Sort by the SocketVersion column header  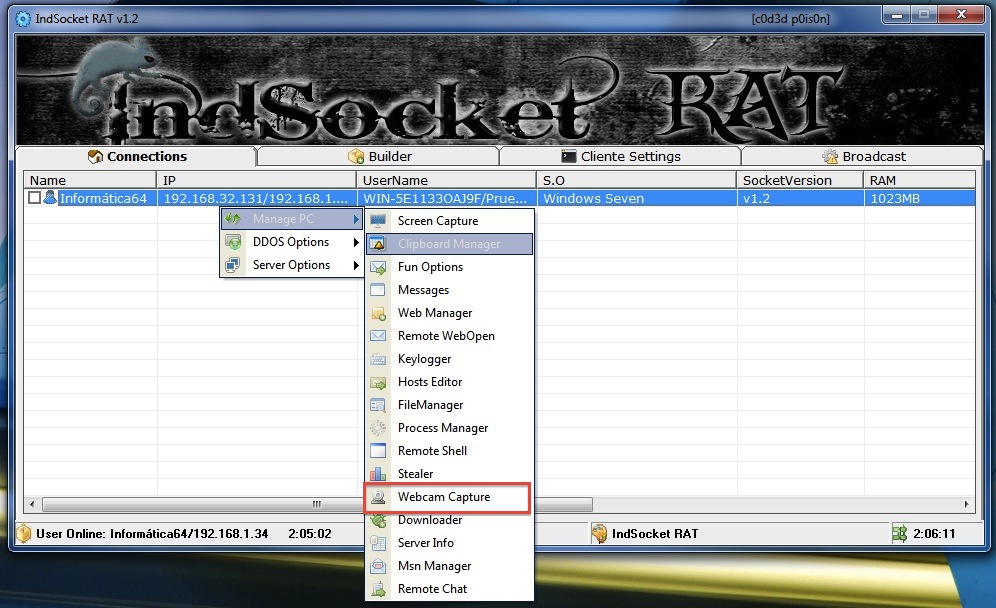click(800, 180)
